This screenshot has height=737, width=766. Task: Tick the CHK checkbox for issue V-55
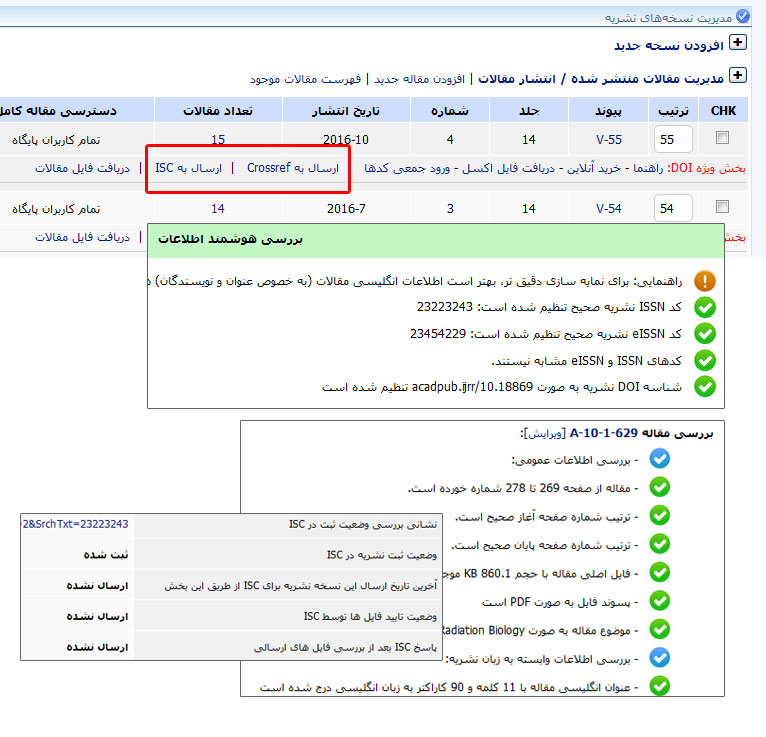(x=722, y=138)
